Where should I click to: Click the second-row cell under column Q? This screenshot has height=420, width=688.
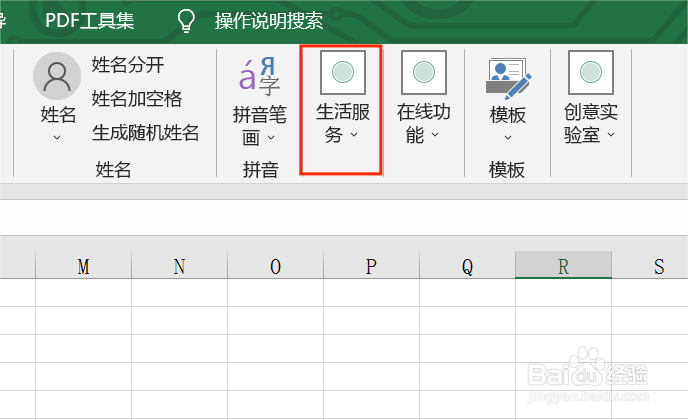tap(467, 321)
